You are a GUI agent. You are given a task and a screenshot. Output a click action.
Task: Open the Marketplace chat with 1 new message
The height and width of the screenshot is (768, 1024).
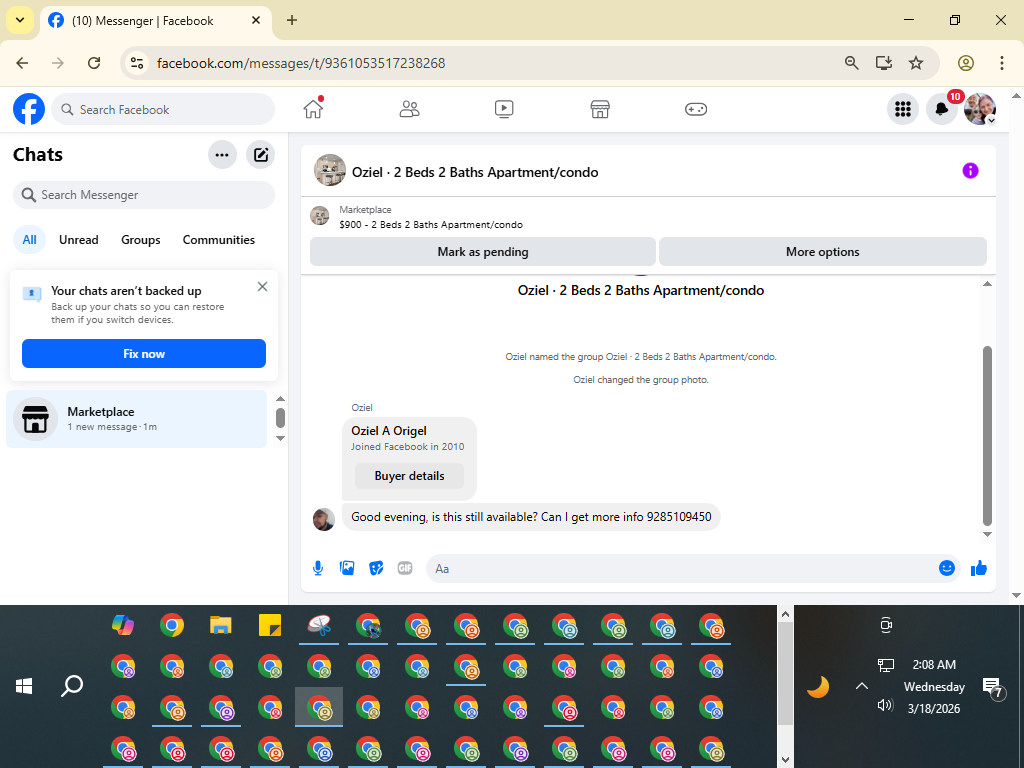point(136,419)
